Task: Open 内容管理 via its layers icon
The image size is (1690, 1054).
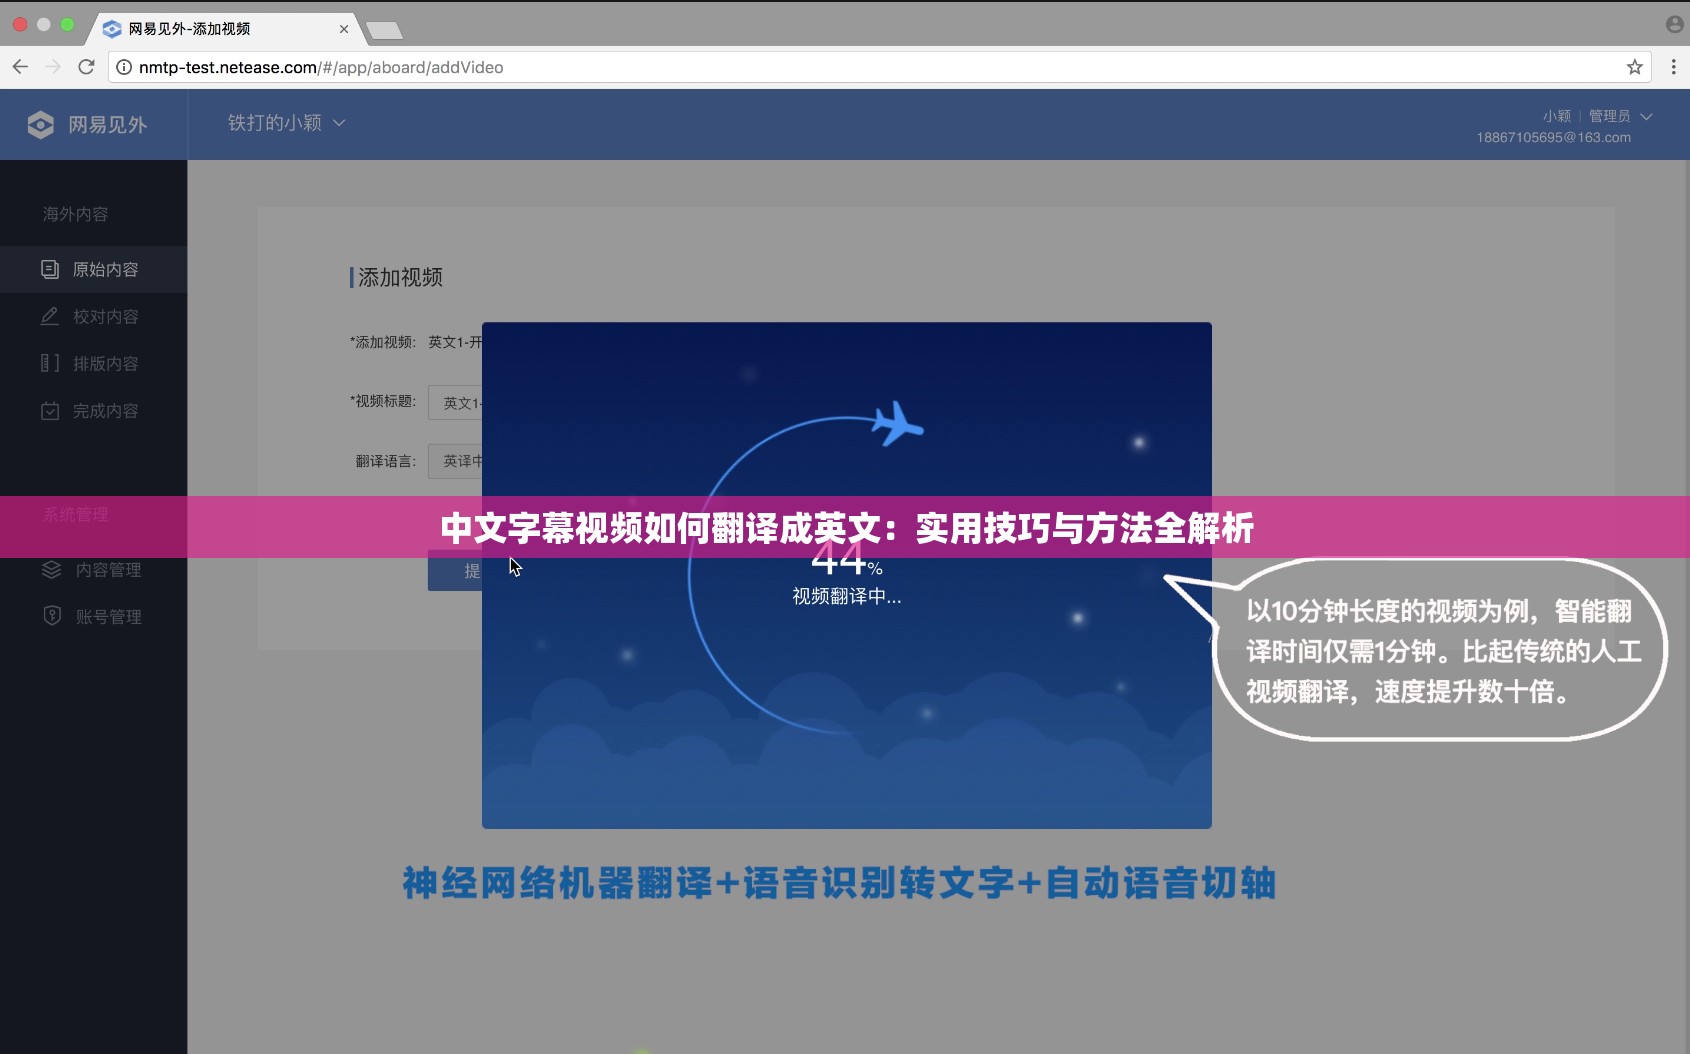Action: 52,570
